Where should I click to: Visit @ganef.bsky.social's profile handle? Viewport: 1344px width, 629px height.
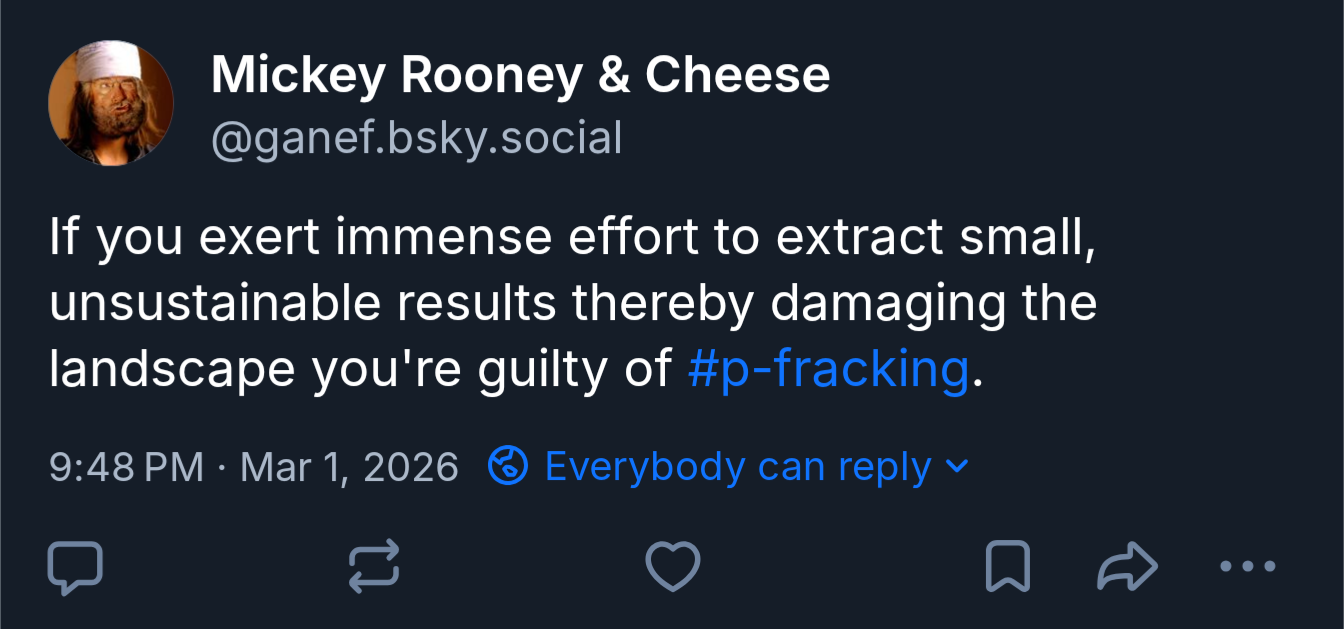[x=416, y=137]
